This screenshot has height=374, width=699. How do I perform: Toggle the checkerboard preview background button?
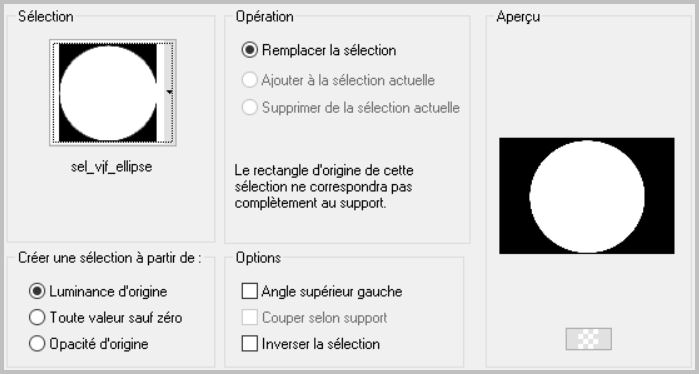pos(588,339)
